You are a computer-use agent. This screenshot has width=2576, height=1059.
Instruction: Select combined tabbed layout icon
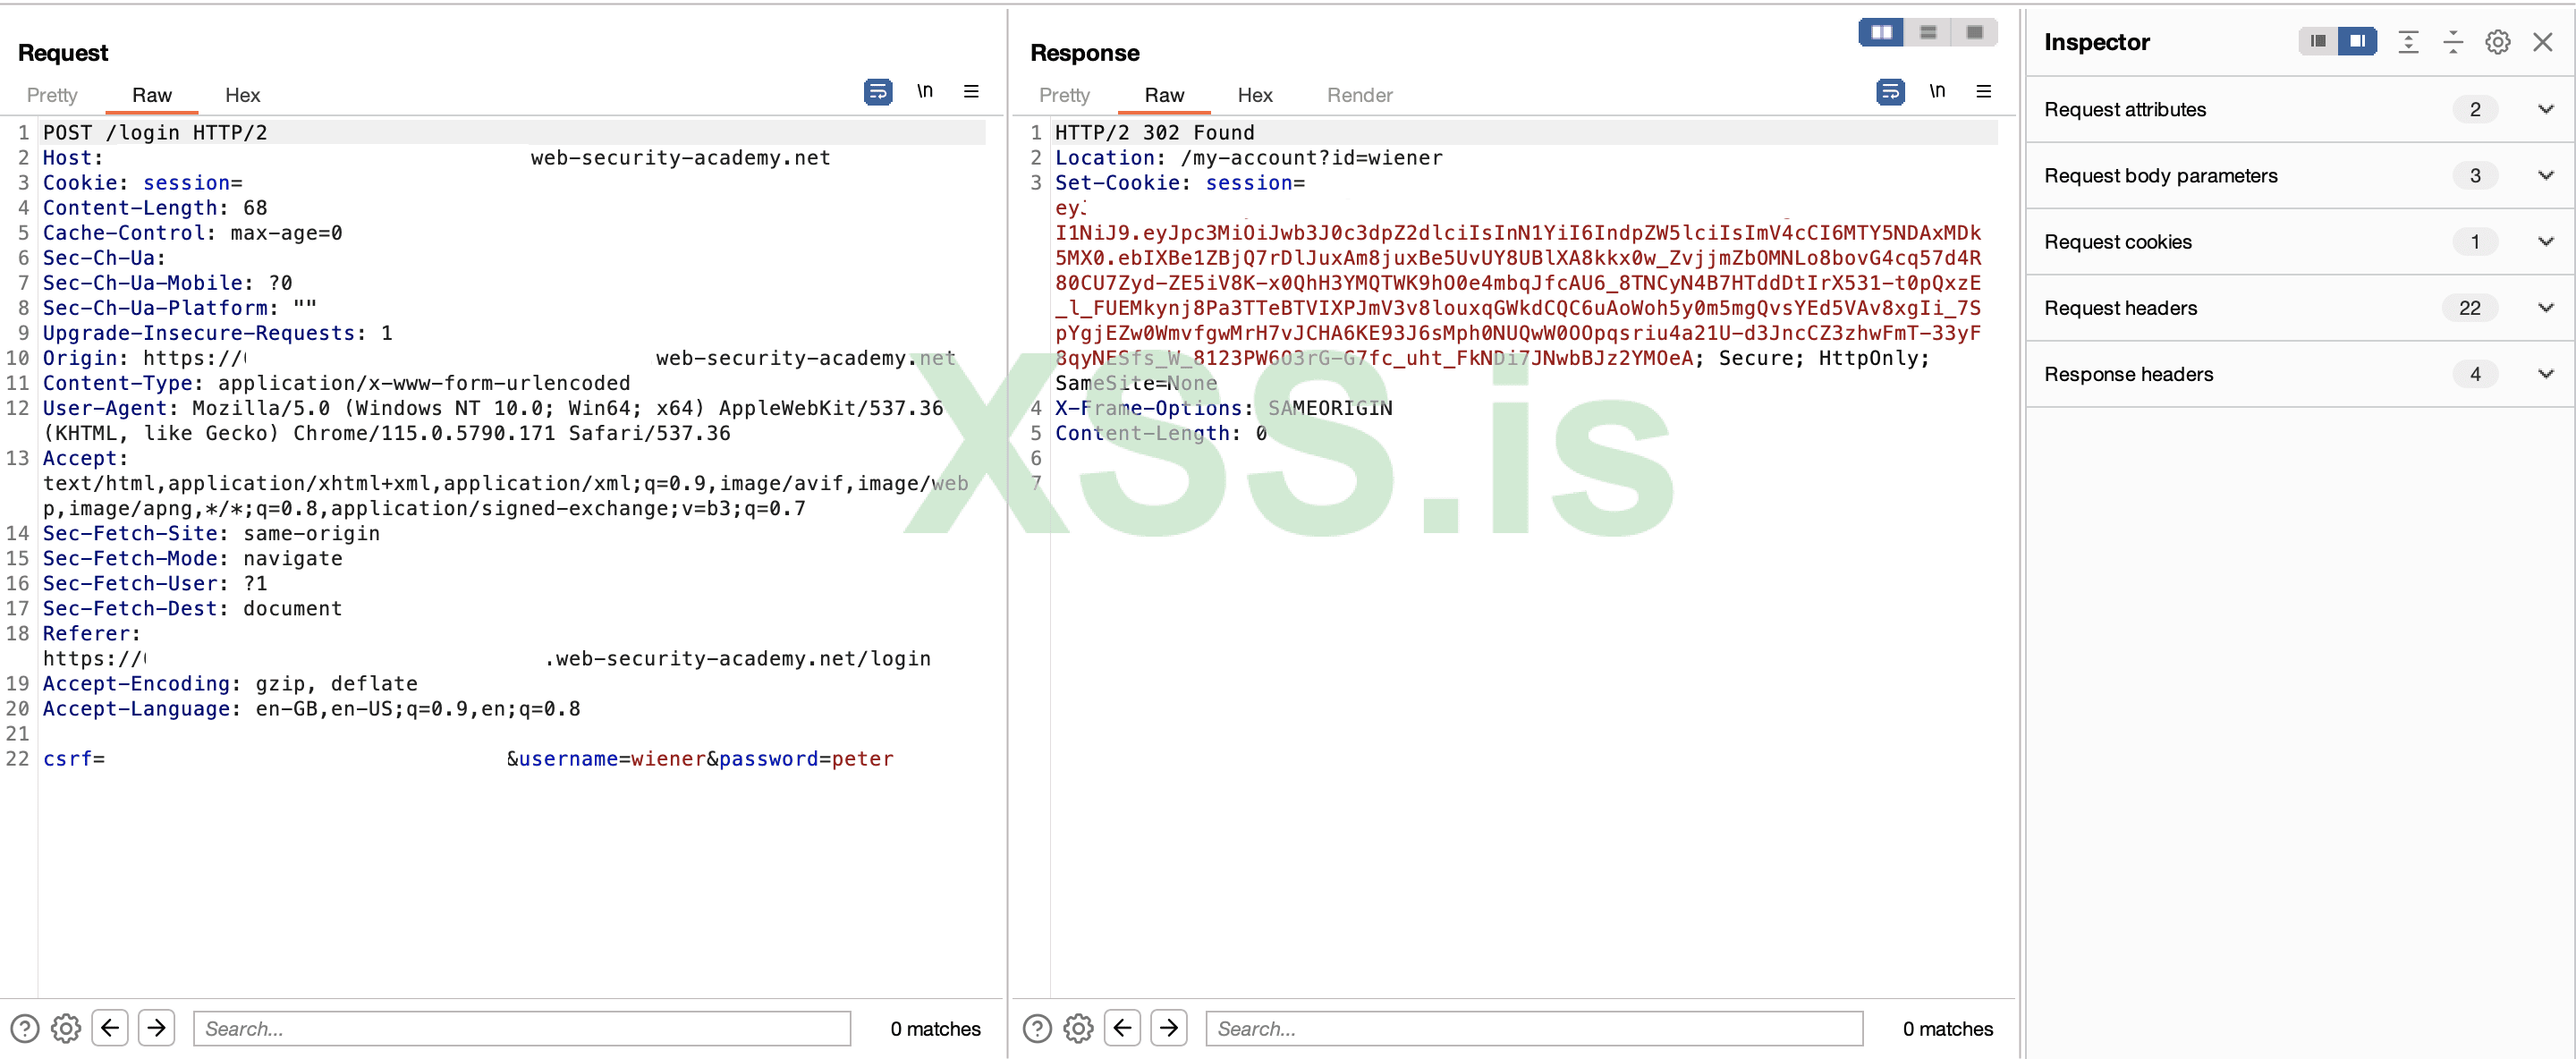(x=1974, y=33)
